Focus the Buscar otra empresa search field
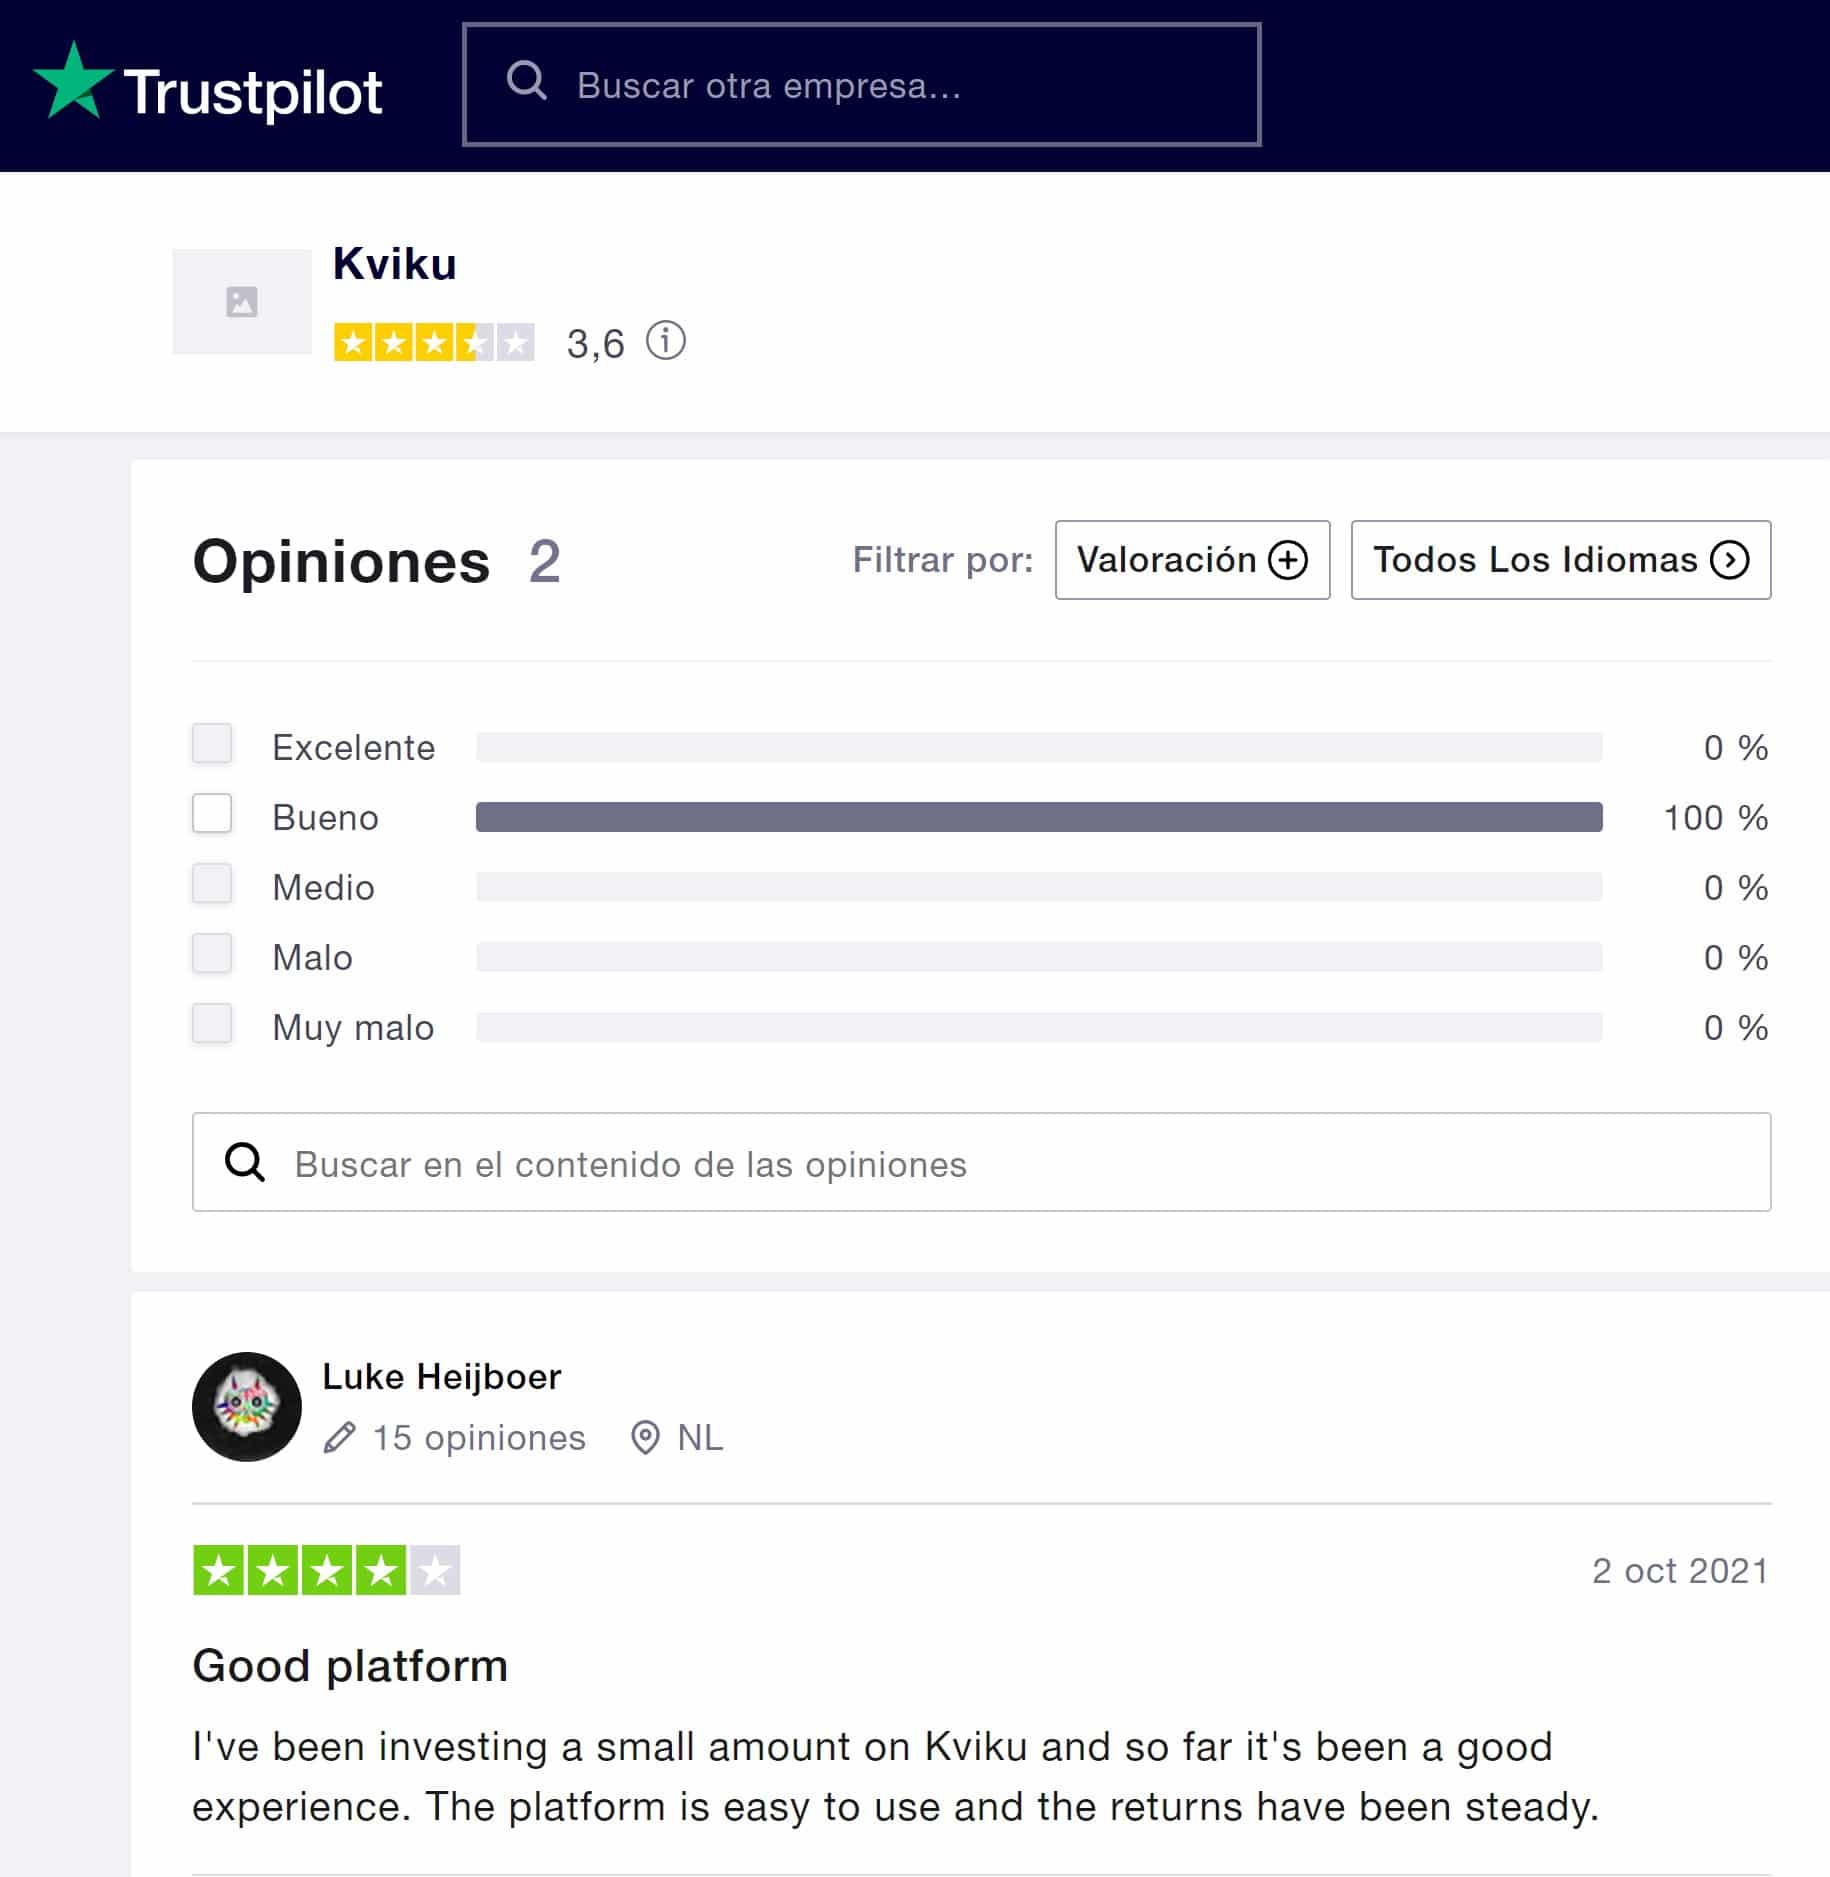The height and width of the screenshot is (1877, 1830). [x=861, y=84]
